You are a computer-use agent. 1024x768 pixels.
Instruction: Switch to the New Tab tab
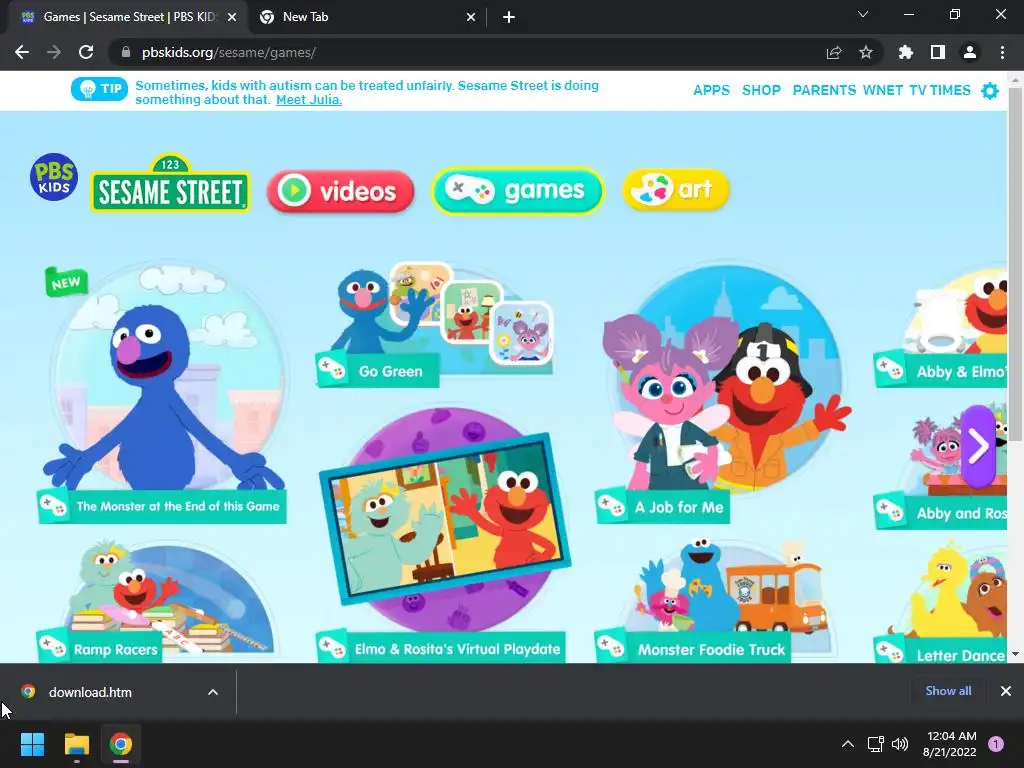366,17
